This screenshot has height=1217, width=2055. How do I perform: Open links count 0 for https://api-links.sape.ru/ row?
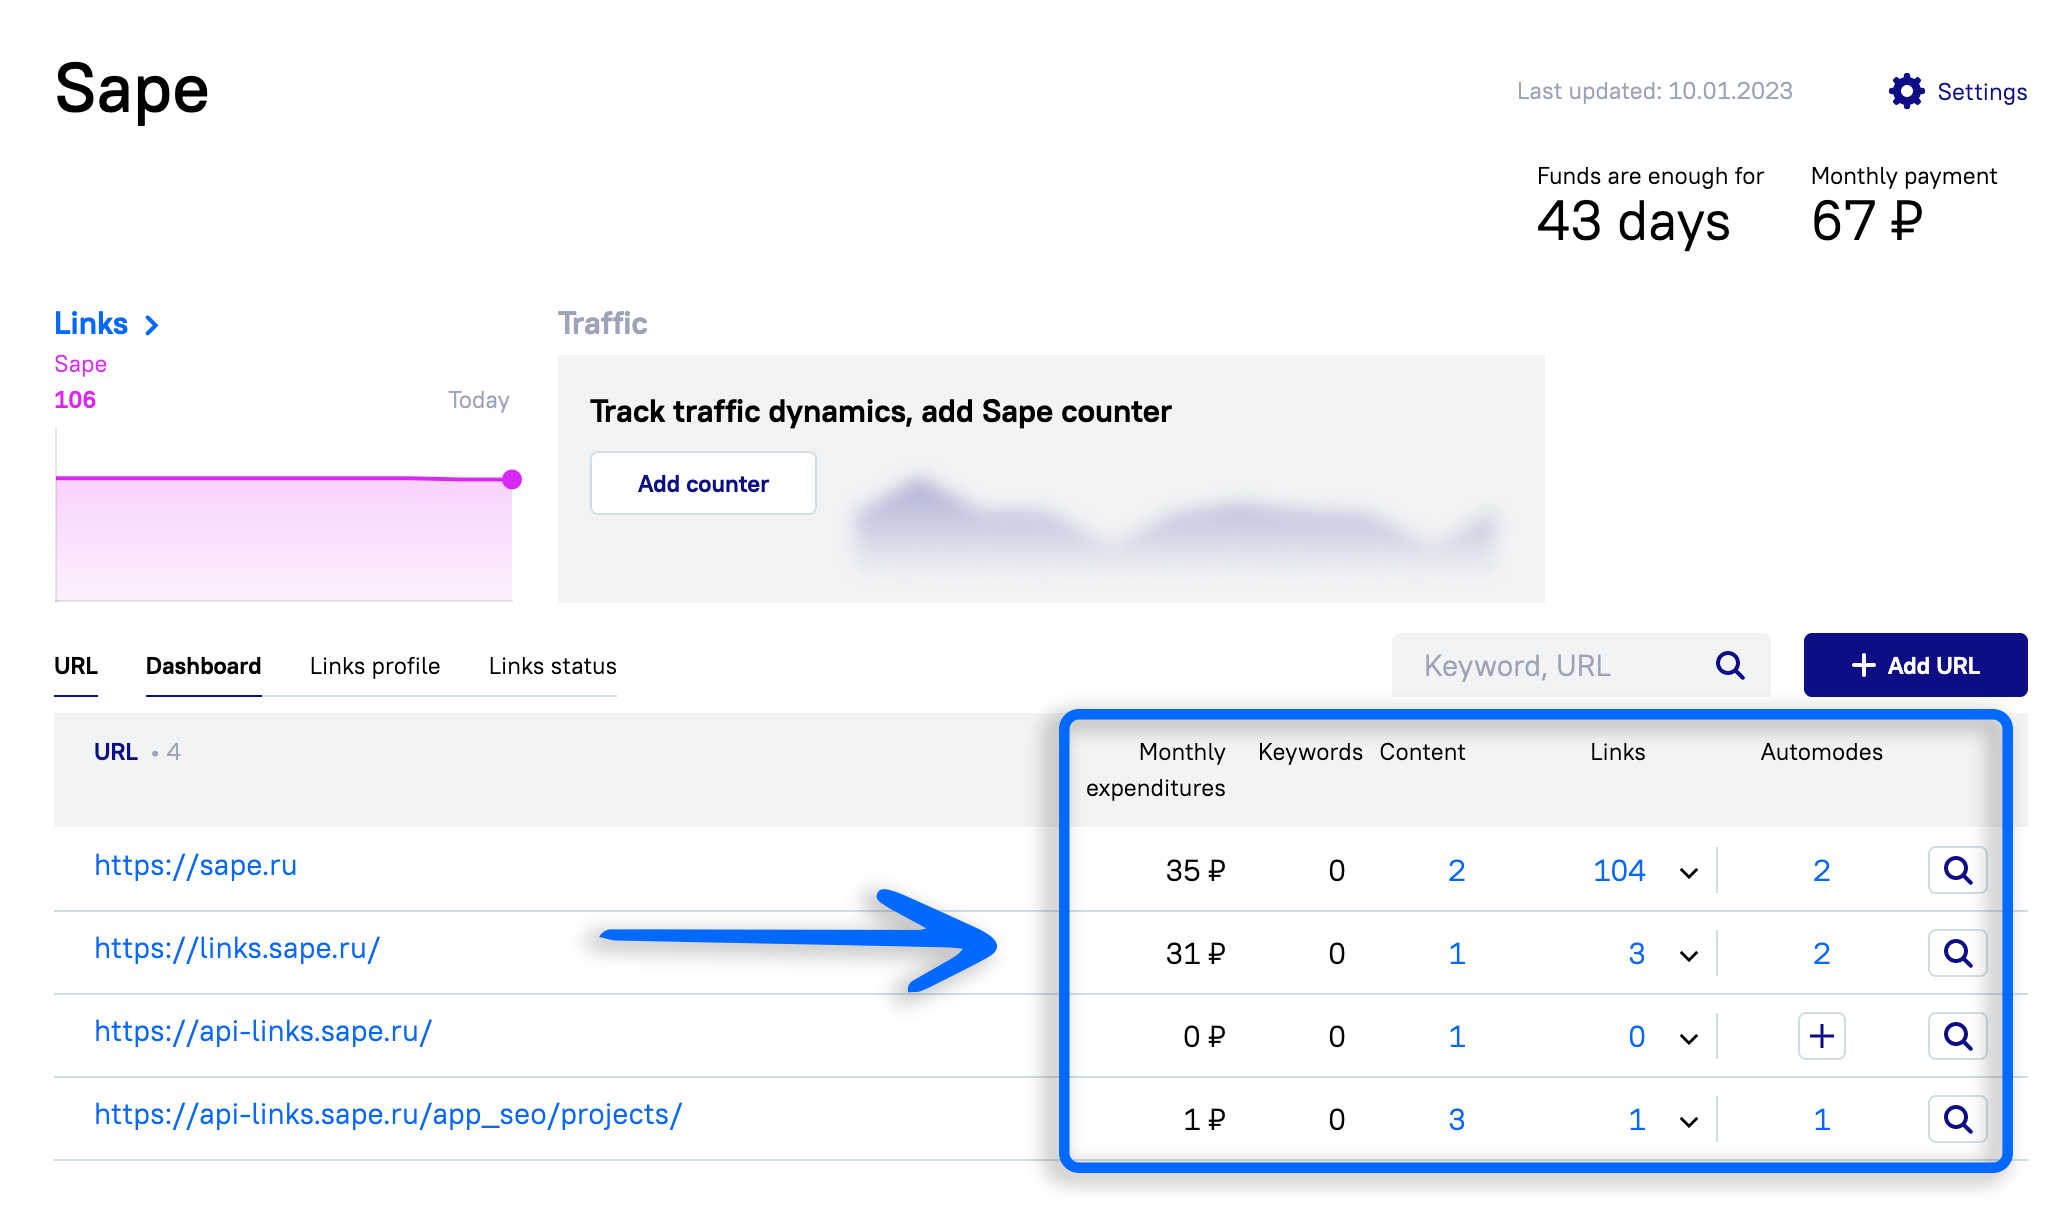[1636, 1037]
